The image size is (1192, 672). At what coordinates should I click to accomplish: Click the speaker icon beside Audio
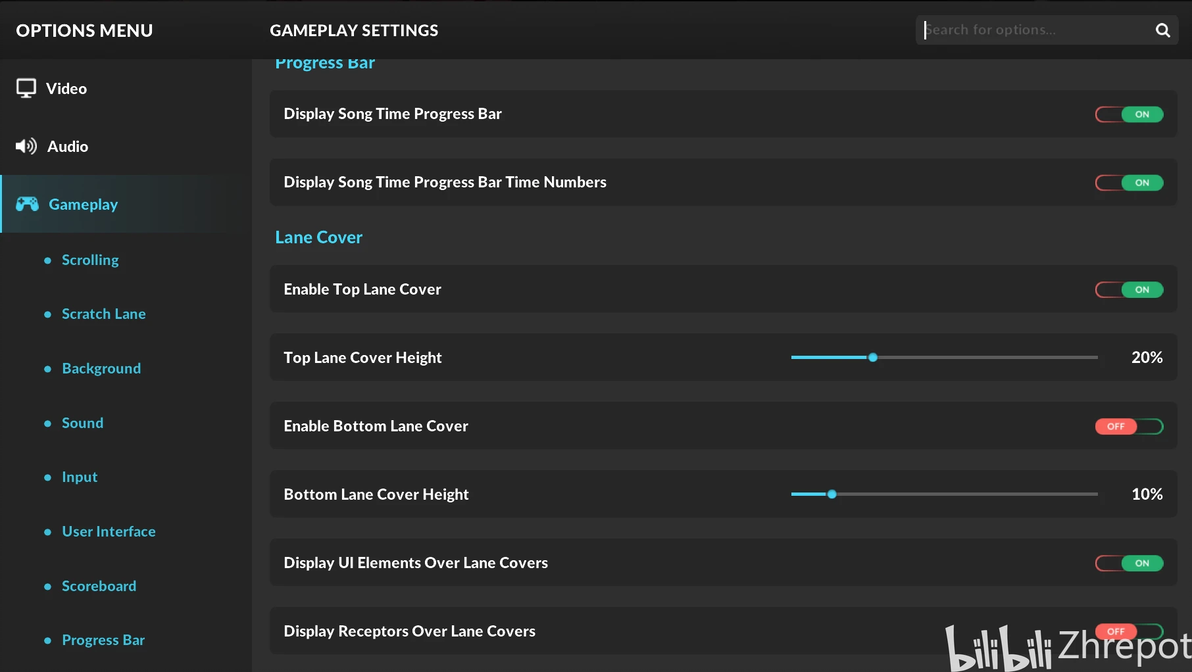[x=26, y=146]
